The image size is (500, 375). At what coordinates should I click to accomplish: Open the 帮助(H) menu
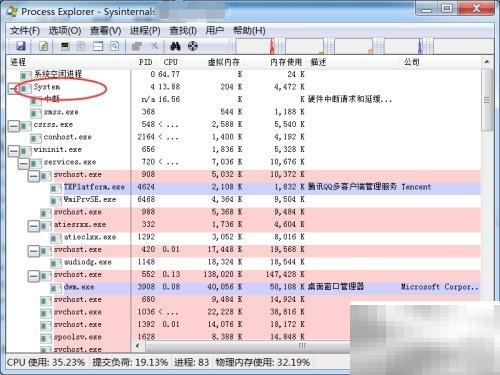pyautogui.click(x=249, y=31)
